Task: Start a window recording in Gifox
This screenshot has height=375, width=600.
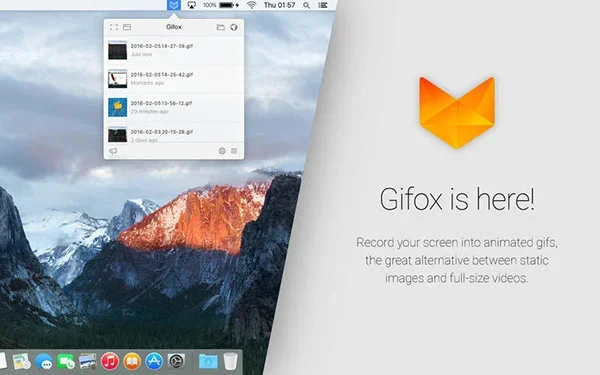Action: (x=127, y=27)
